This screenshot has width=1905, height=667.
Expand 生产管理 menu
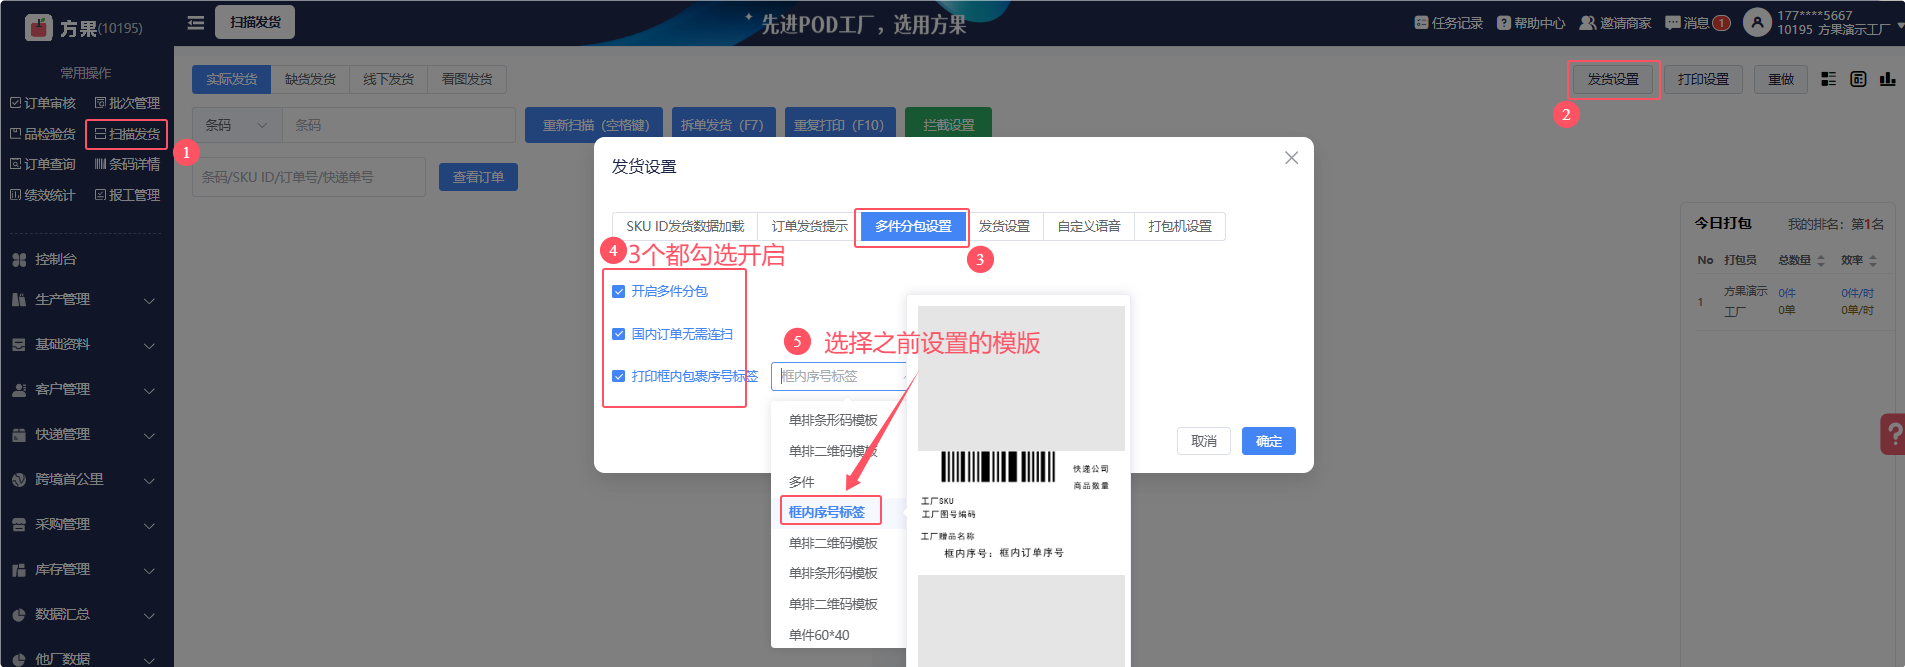86,300
